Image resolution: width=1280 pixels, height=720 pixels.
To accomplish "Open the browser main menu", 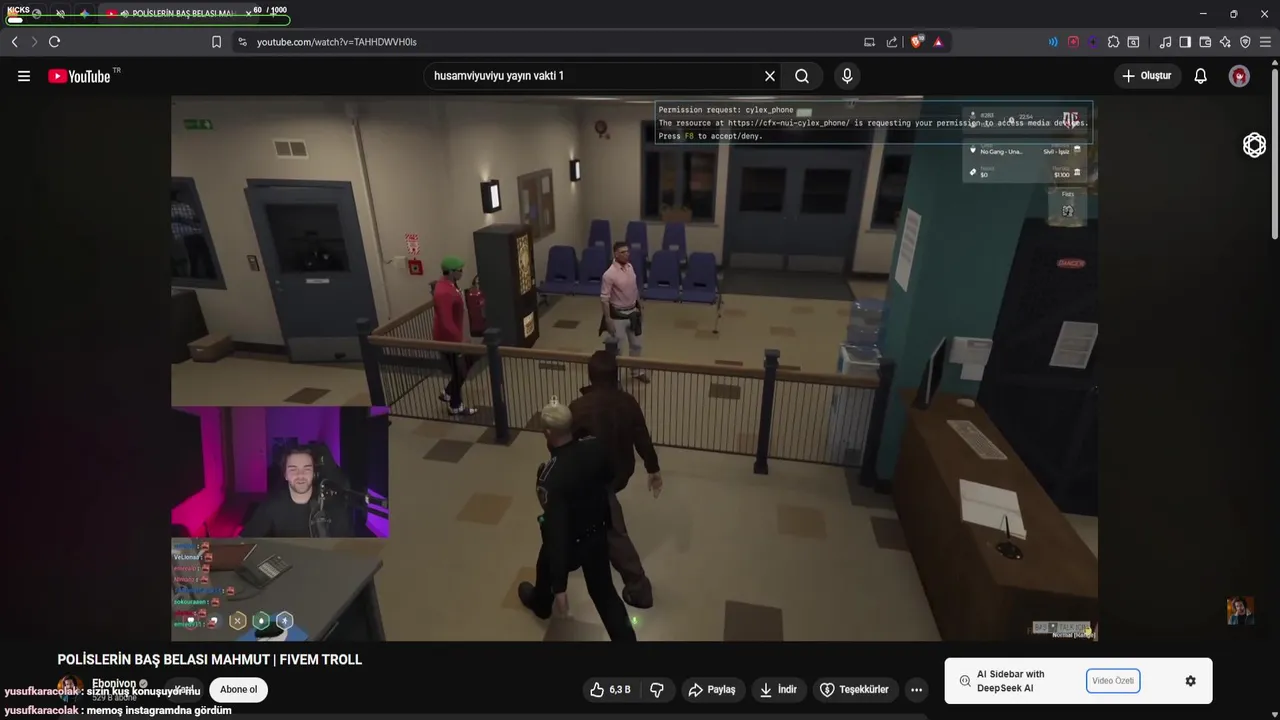I will click(x=1266, y=42).
